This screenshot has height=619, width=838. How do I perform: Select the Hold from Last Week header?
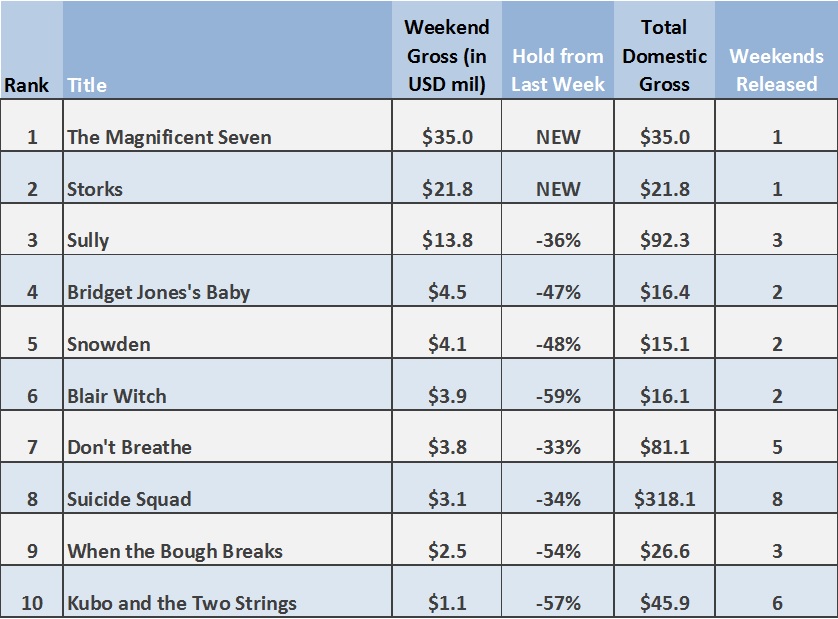(x=558, y=70)
